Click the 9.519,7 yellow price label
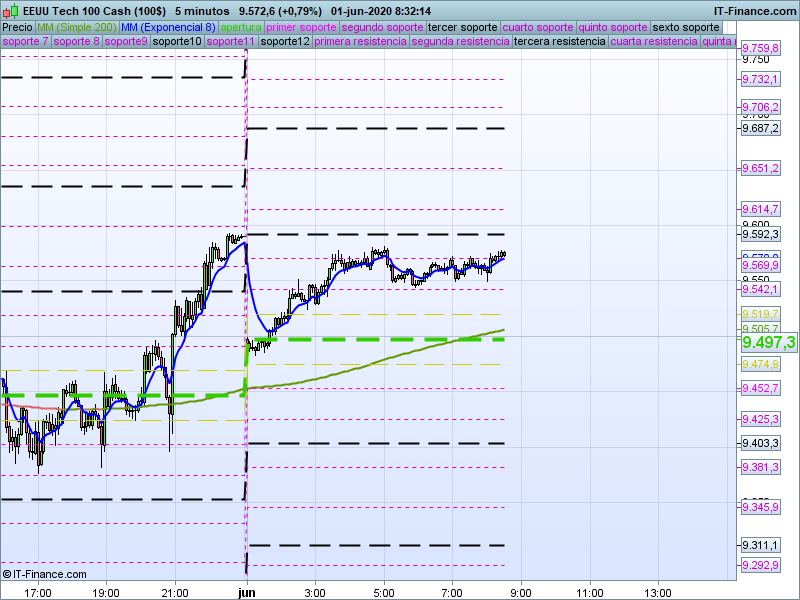This screenshot has width=800, height=600. [x=760, y=314]
